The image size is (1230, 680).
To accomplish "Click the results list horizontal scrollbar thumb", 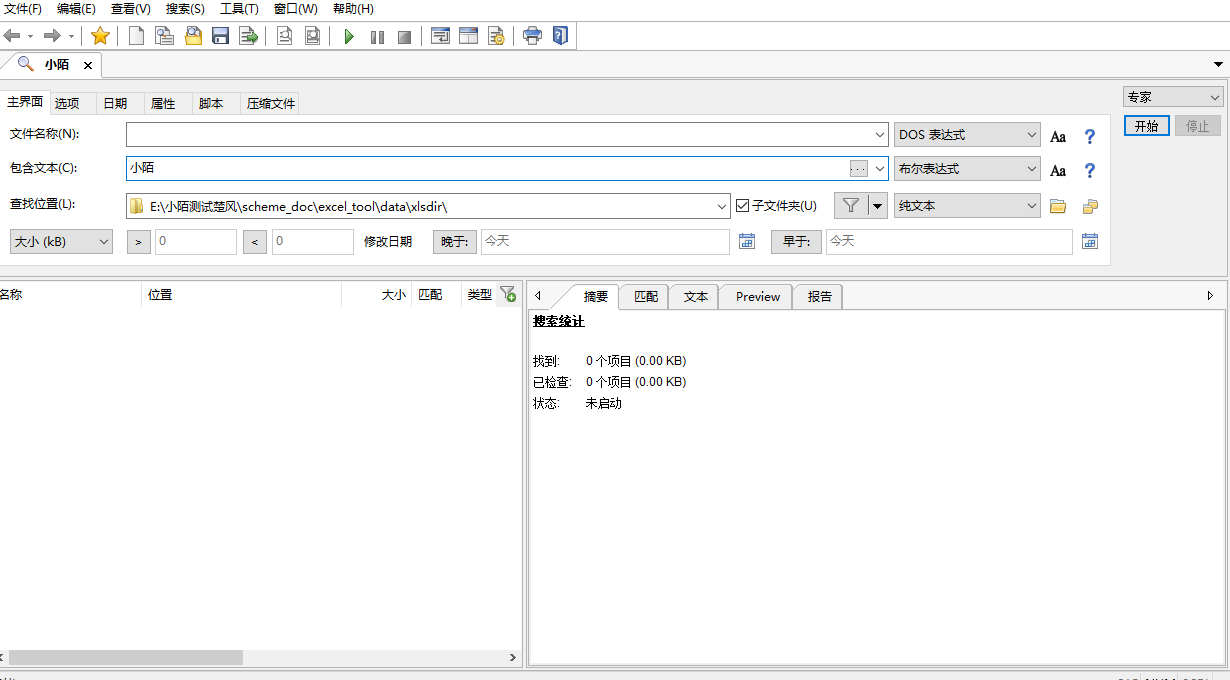I will 125,658.
